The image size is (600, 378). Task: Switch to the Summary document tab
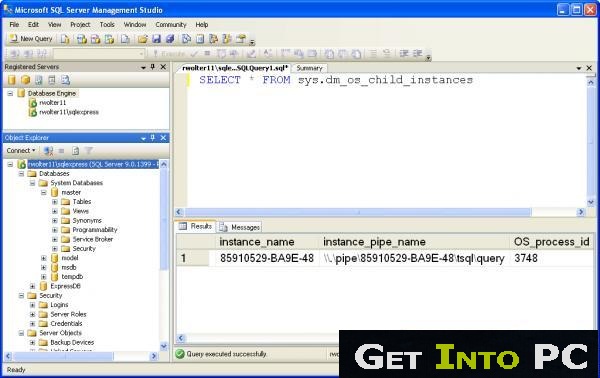tap(309, 68)
